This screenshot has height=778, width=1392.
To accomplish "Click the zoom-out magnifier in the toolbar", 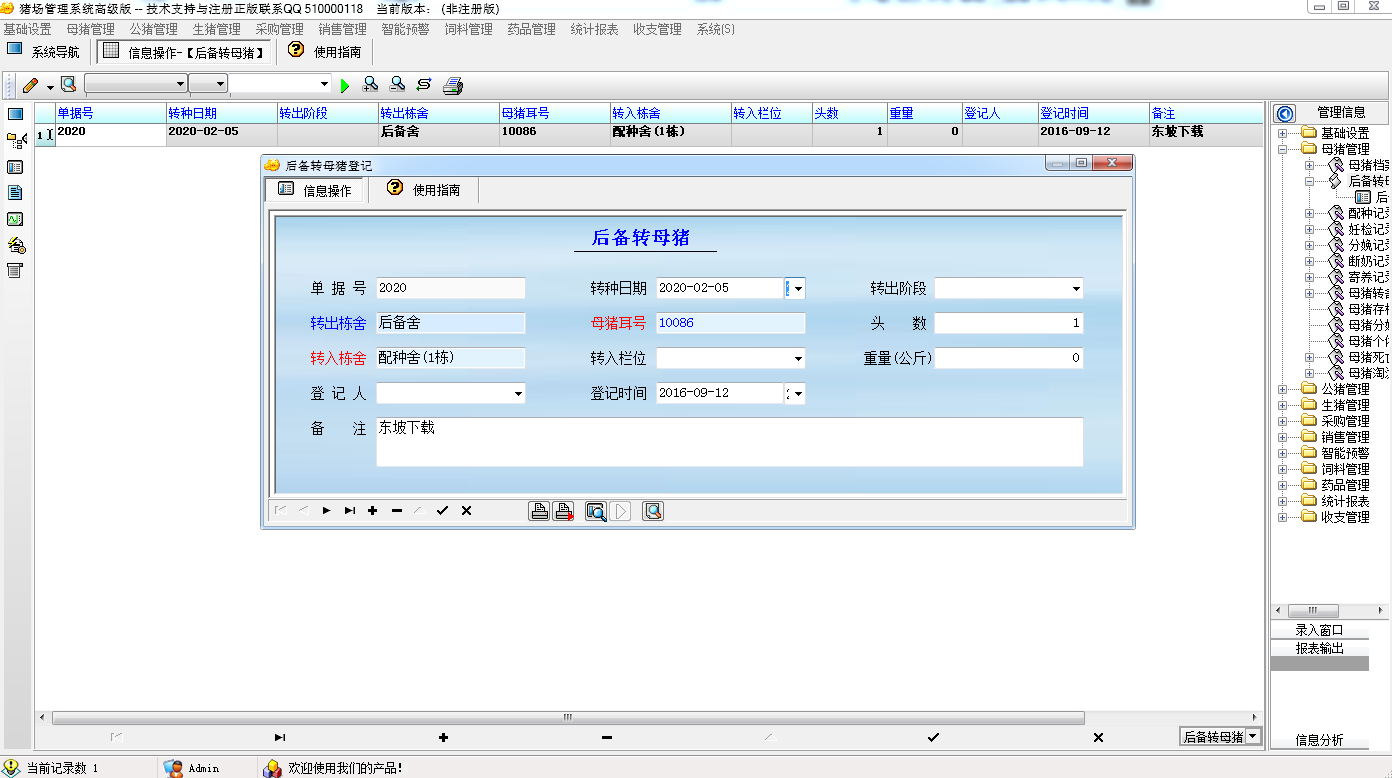I will [x=397, y=85].
